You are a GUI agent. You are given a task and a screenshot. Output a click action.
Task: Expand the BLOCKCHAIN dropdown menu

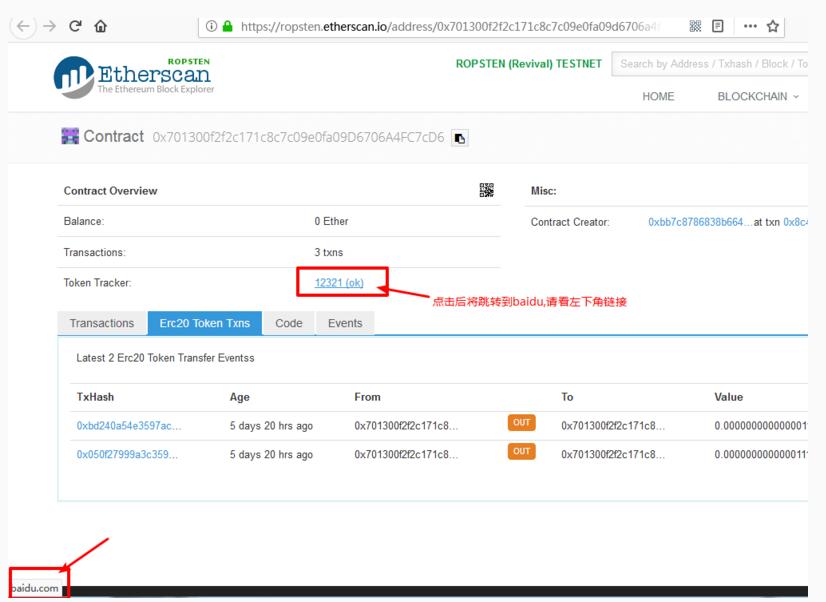tap(758, 96)
